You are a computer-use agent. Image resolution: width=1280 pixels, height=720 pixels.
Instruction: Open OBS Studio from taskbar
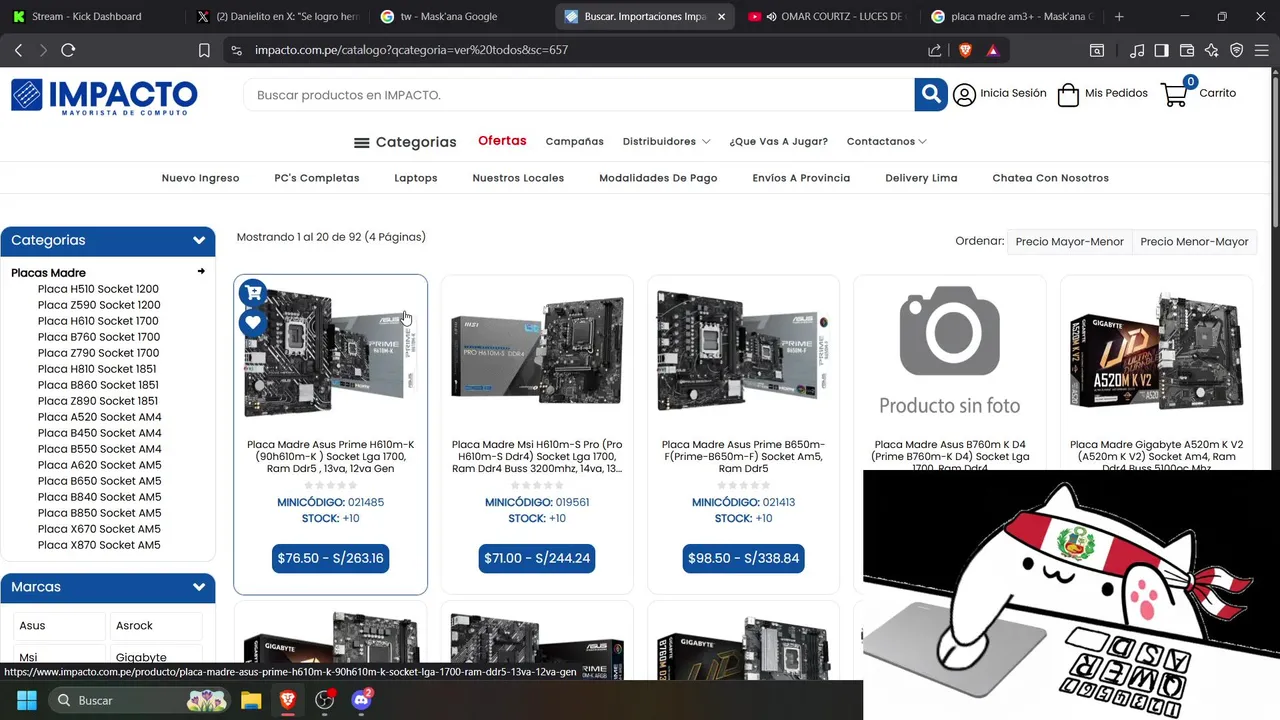click(324, 700)
